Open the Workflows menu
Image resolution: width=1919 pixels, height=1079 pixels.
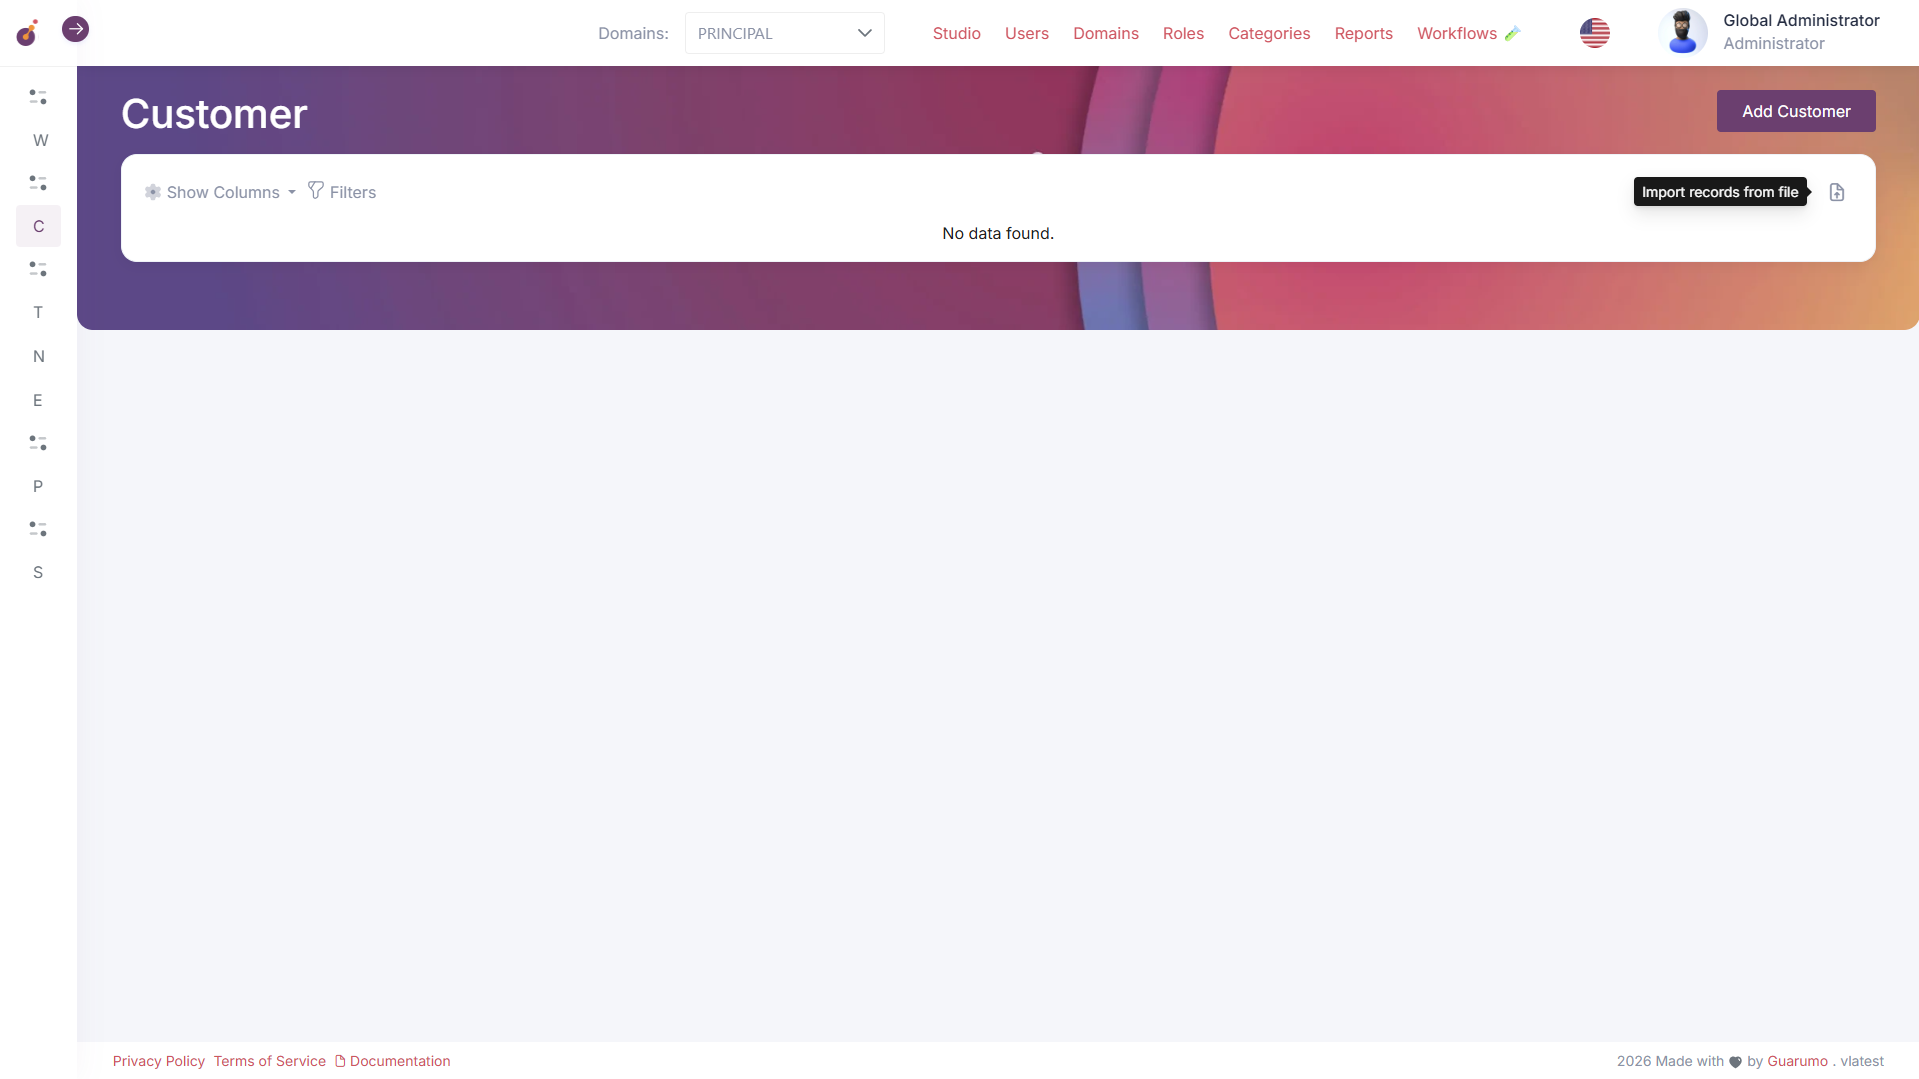(x=1456, y=33)
